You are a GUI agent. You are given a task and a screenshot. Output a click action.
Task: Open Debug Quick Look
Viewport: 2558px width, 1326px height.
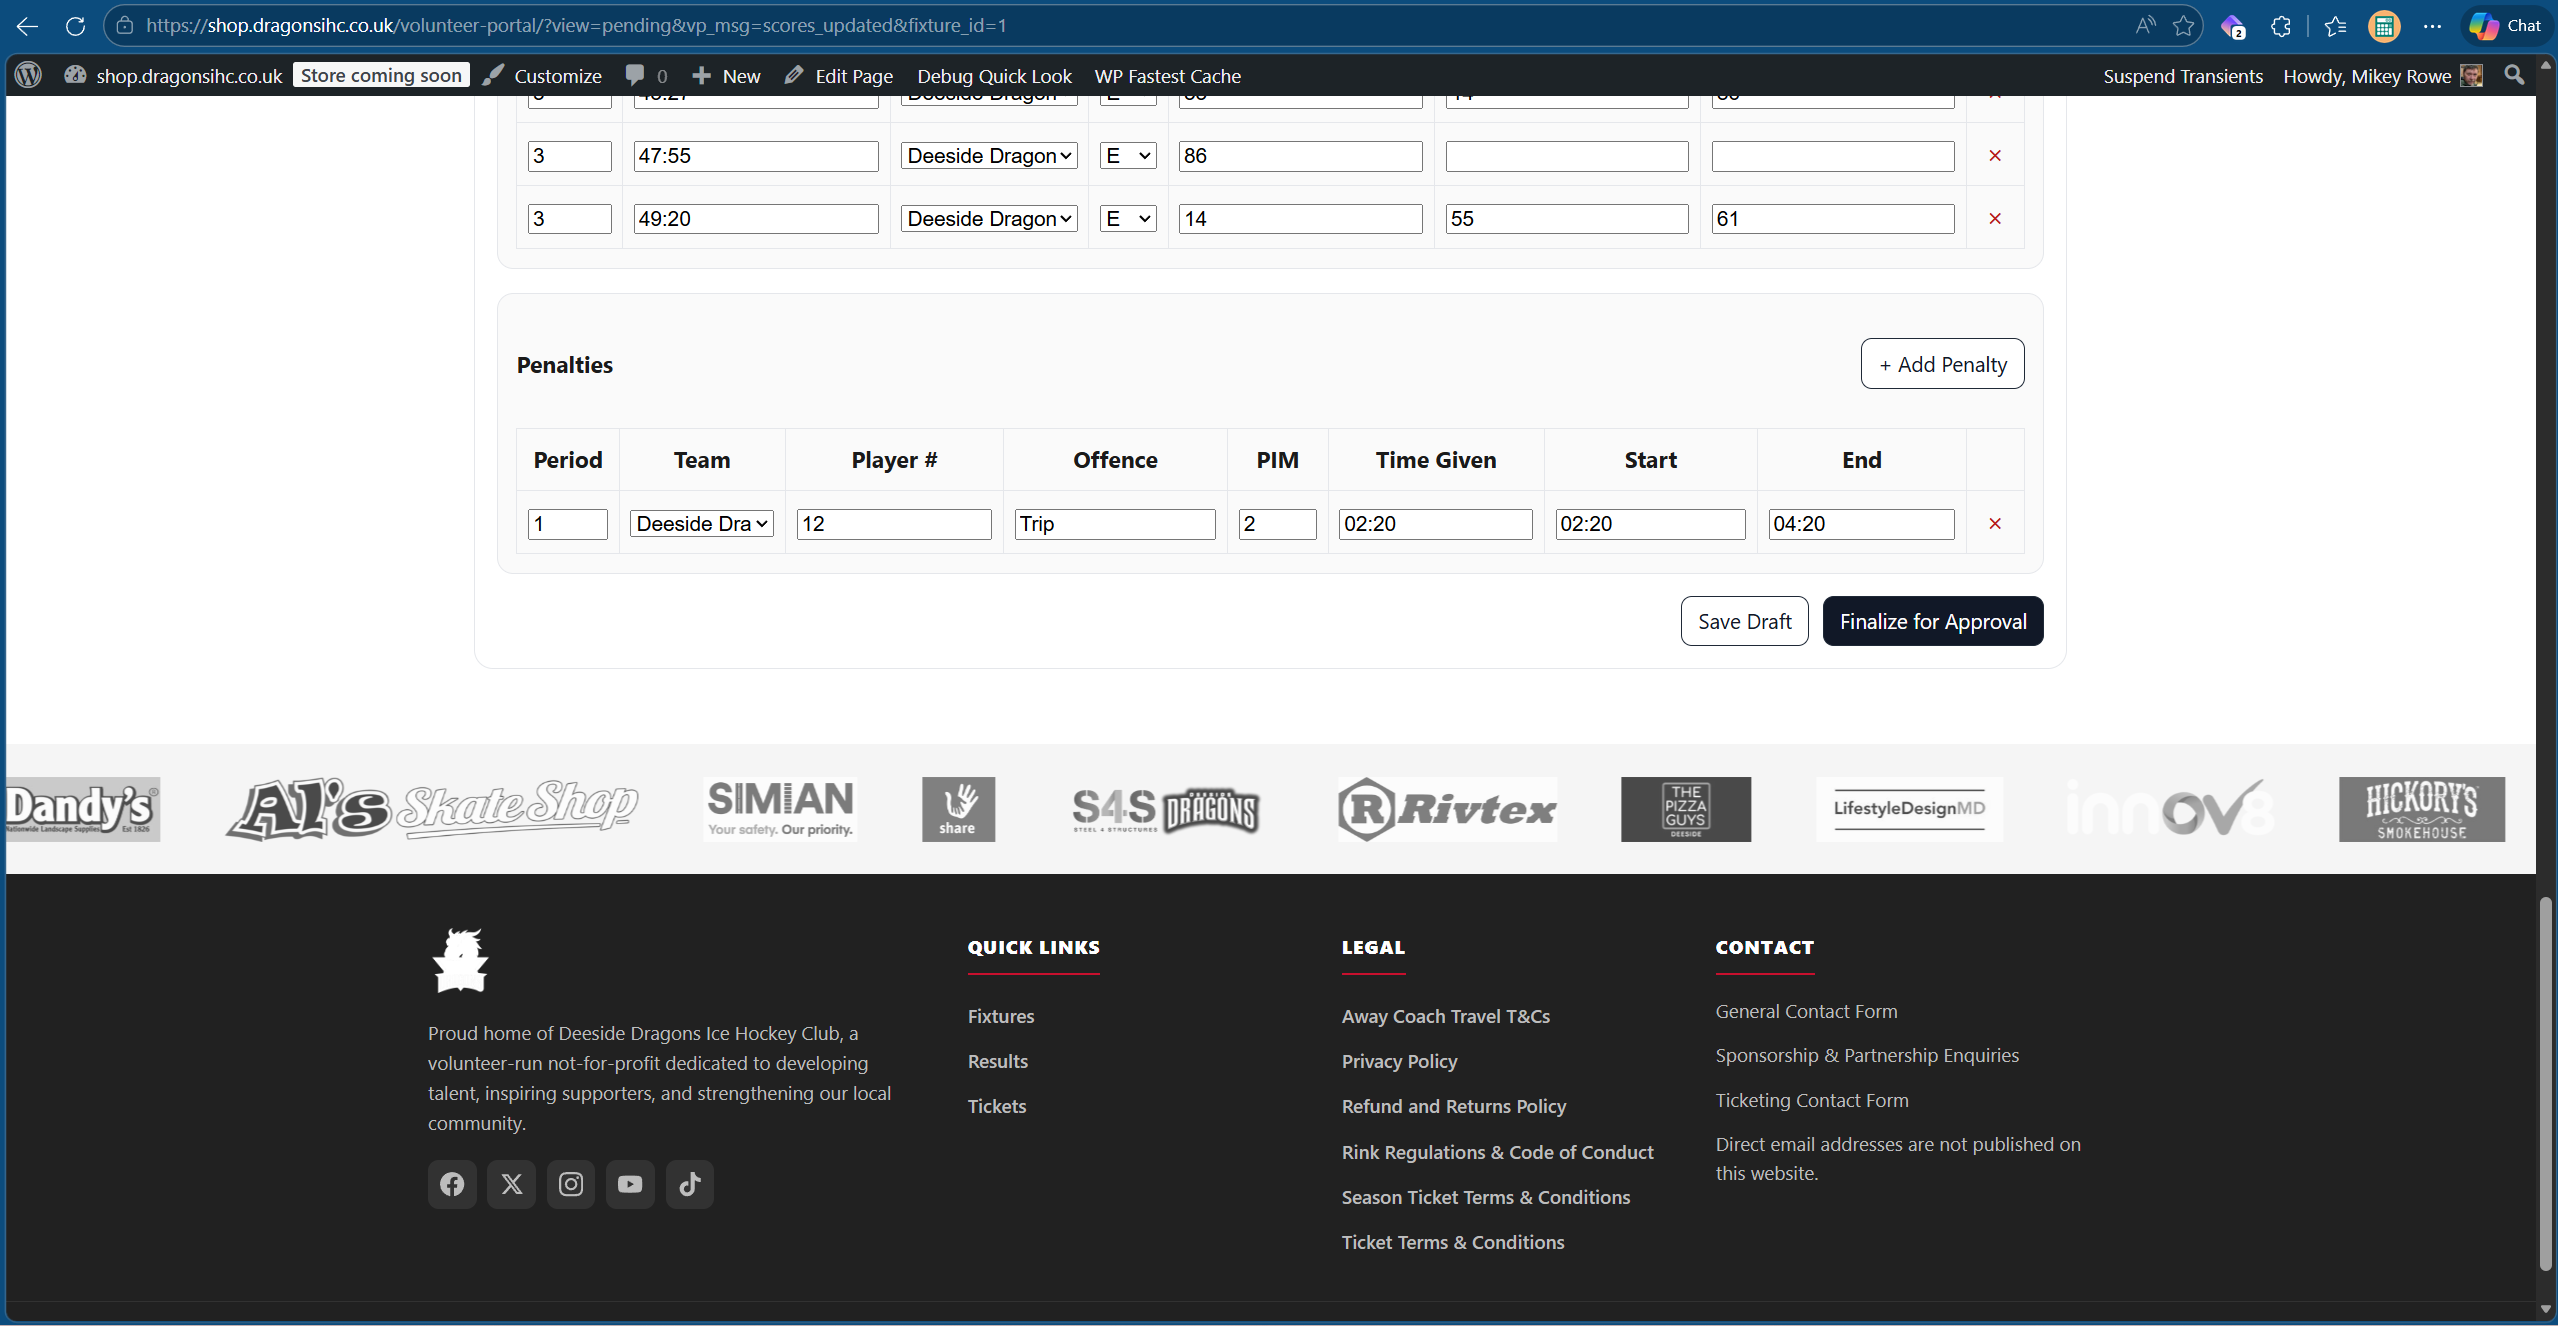993,75
